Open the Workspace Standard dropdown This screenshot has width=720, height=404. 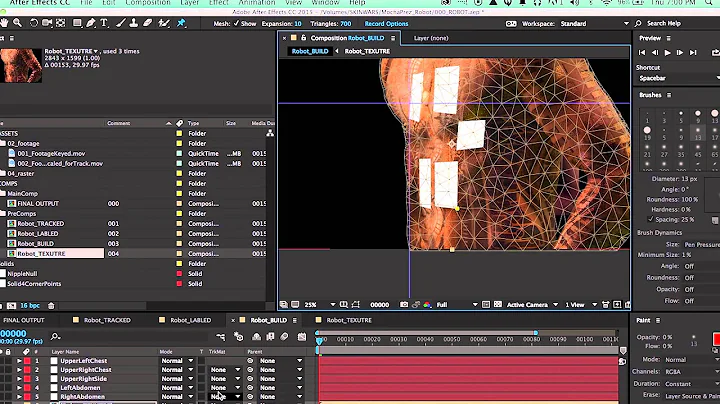tap(595, 23)
